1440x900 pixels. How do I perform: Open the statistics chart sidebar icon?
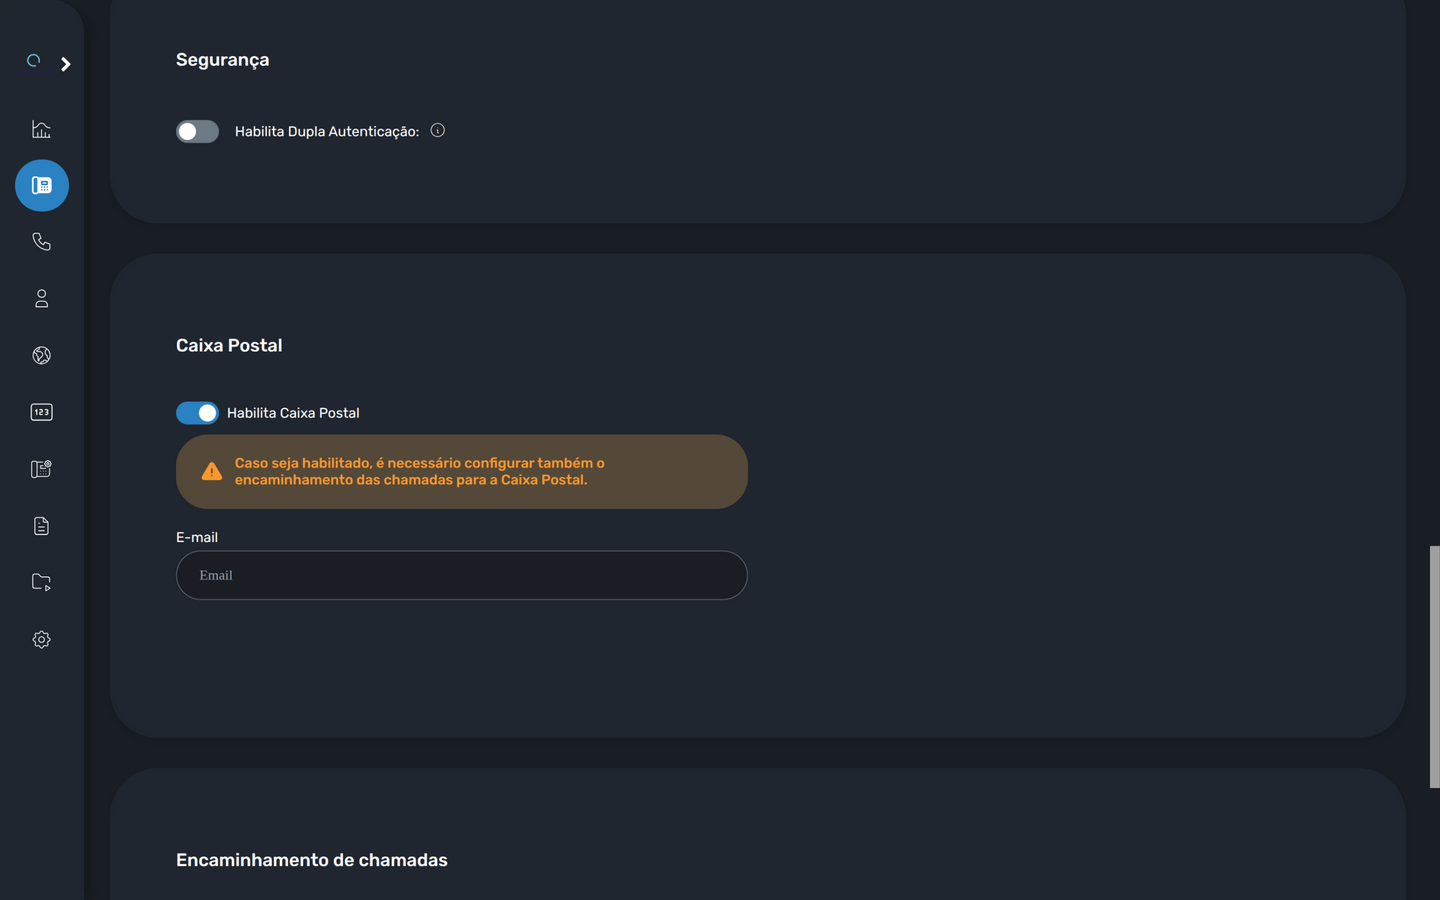click(41, 129)
